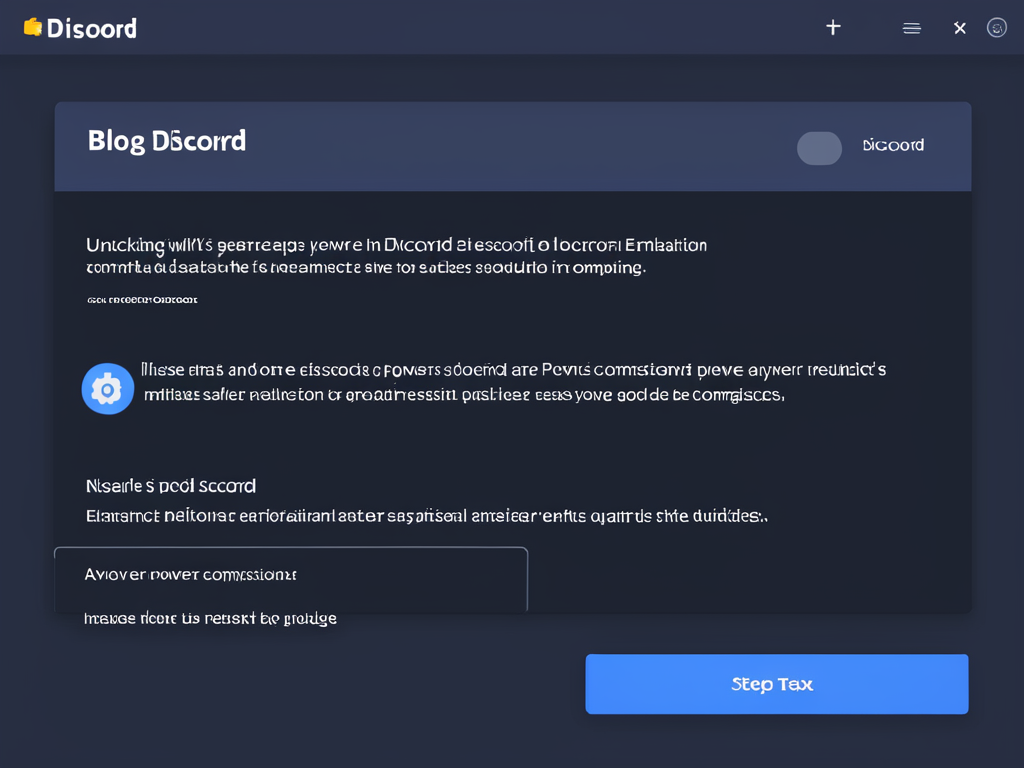Select the Blog Discord header title
Screen dimensions: 1024x768
coord(166,140)
